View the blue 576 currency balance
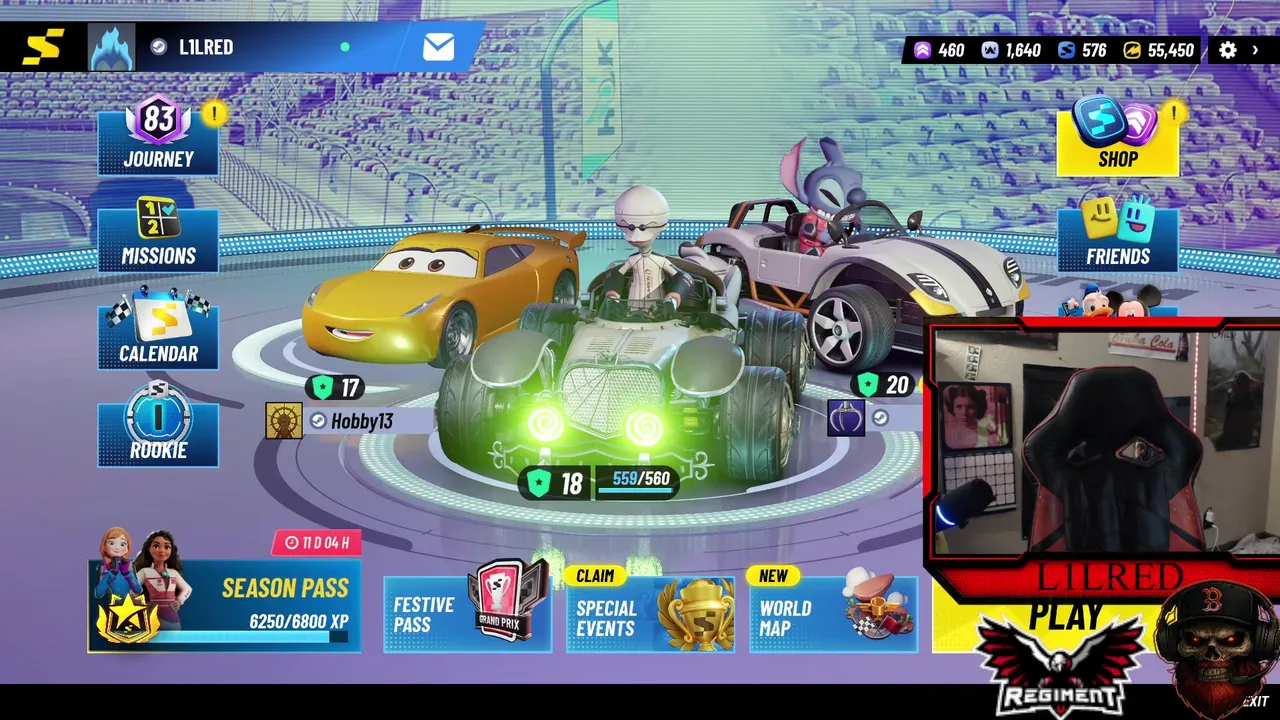1280x720 pixels. [x=1082, y=50]
